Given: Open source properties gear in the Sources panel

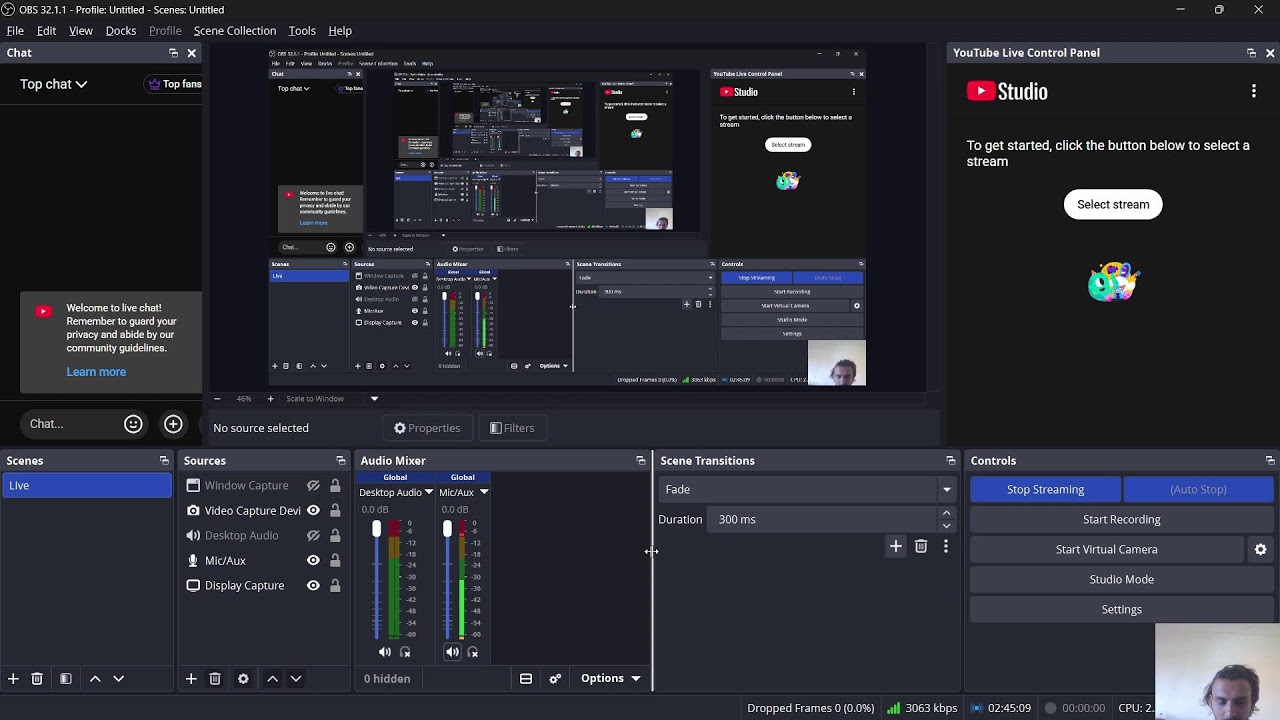Looking at the screenshot, I should pos(243,678).
